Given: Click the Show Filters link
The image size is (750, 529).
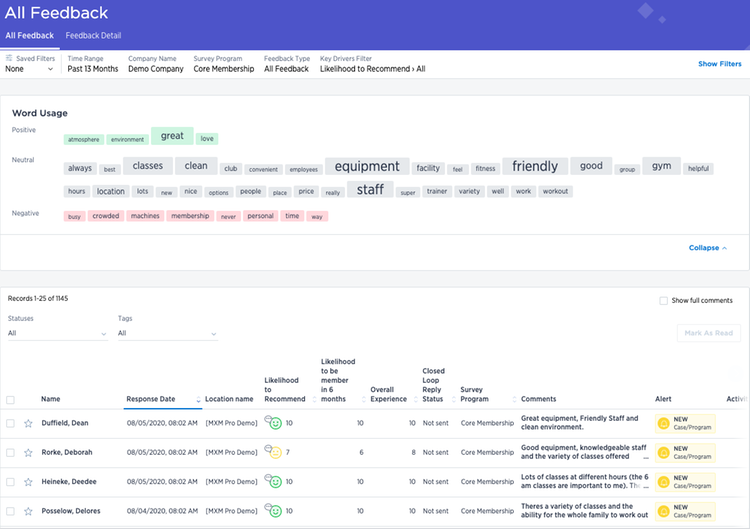Looking at the screenshot, I should pos(719,64).
